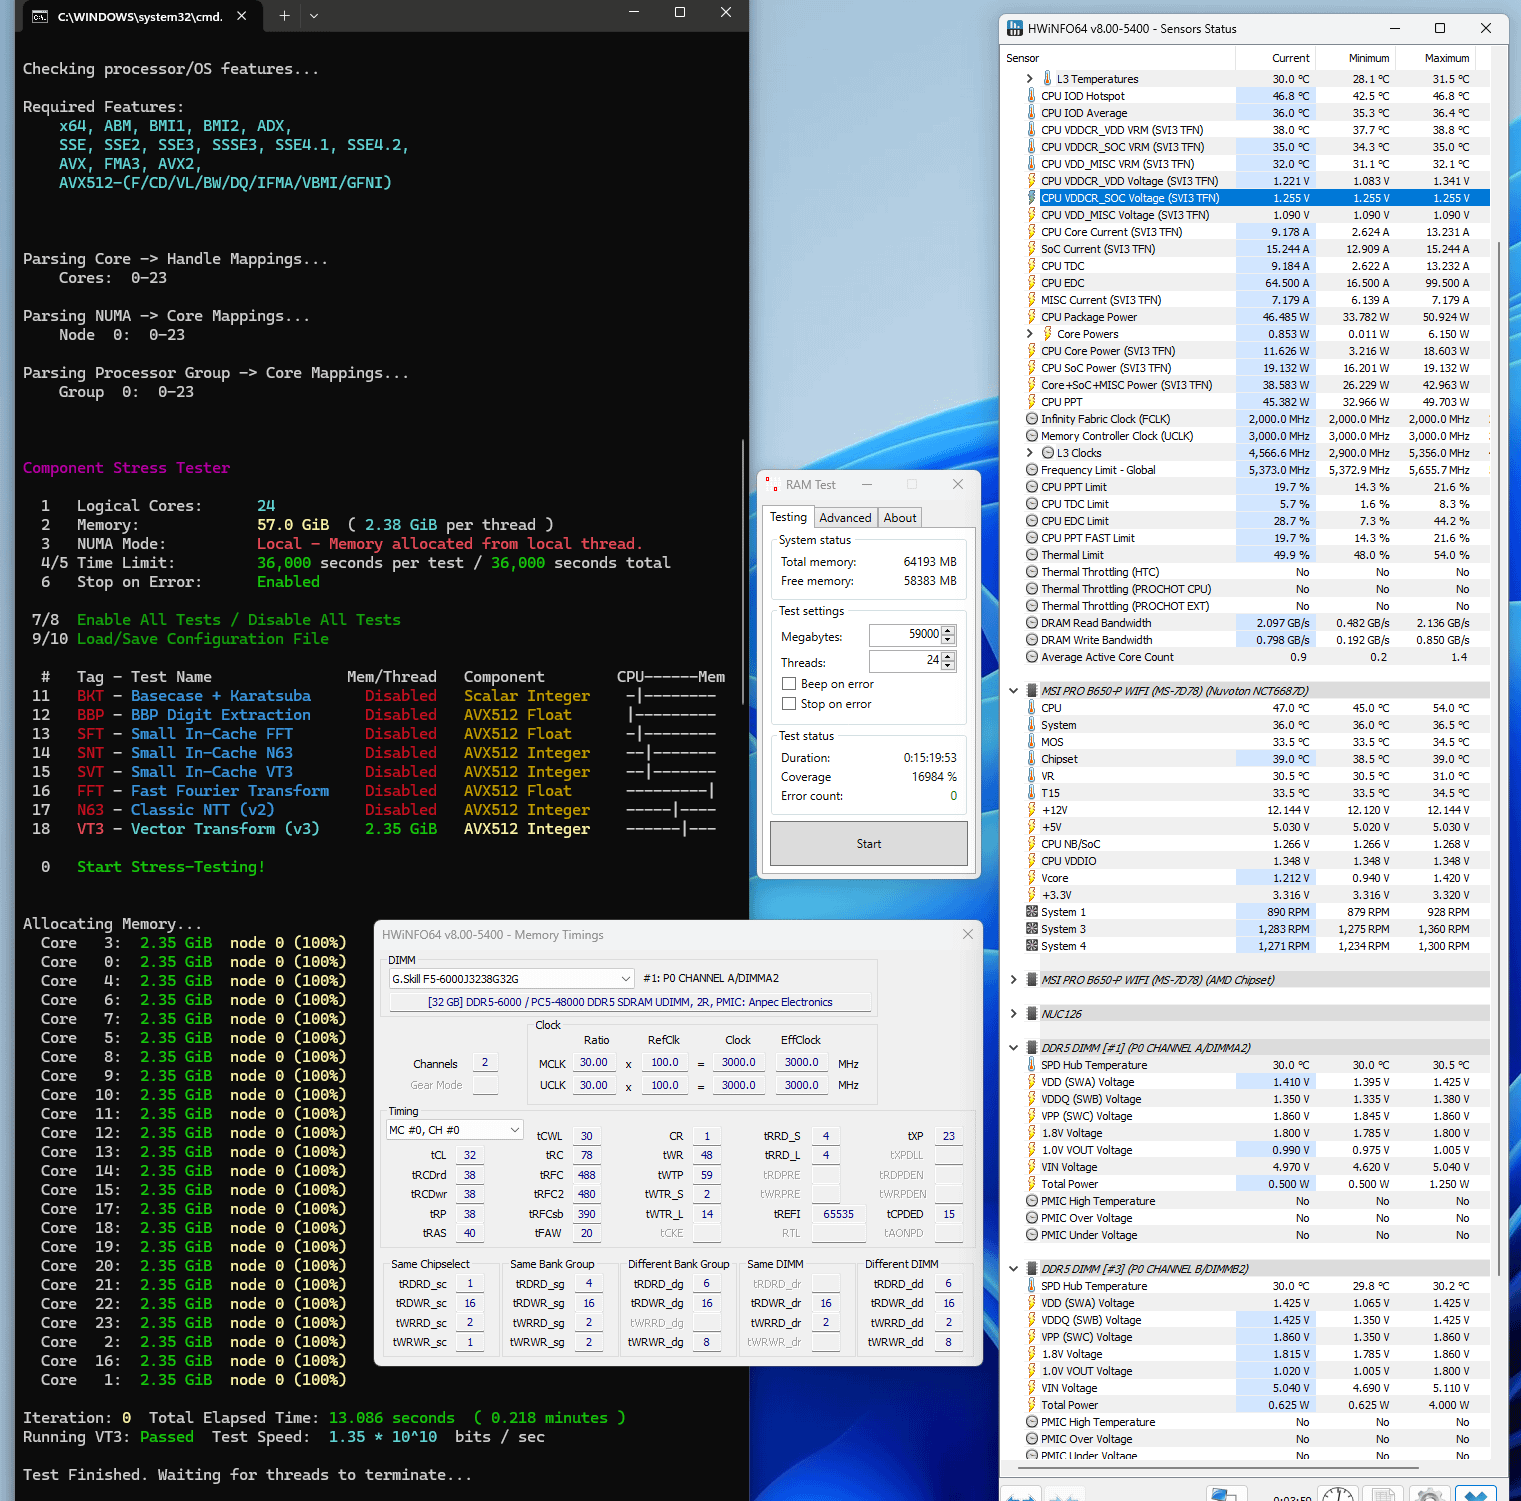Click the Maximum column header in HWiNFO

tap(1436, 58)
